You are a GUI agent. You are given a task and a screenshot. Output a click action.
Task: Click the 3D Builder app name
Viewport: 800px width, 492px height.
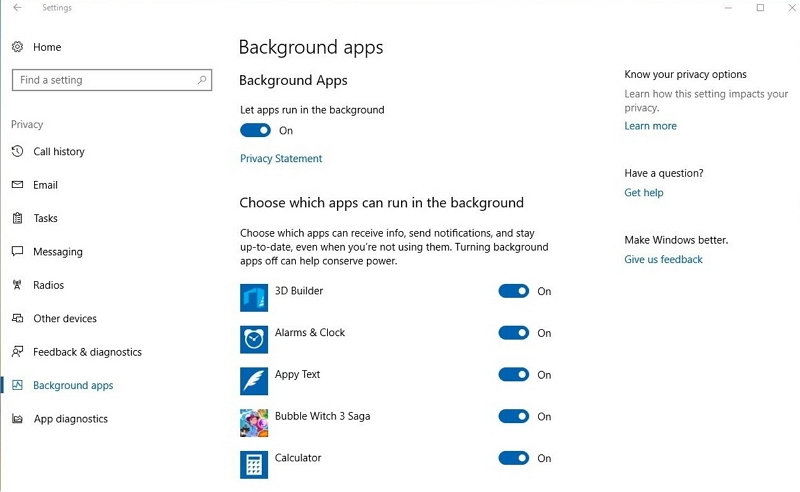(x=299, y=291)
